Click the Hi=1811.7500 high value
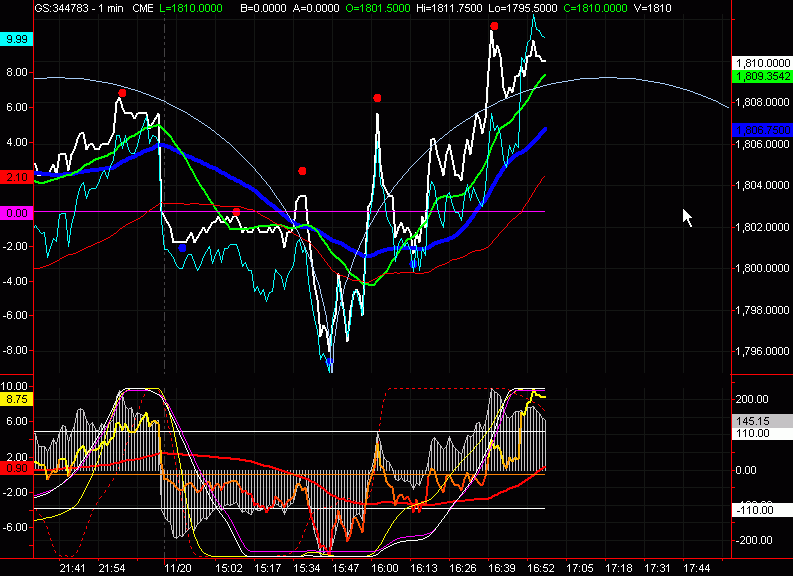Image resolution: width=793 pixels, height=576 pixels. pyautogui.click(x=449, y=8)
